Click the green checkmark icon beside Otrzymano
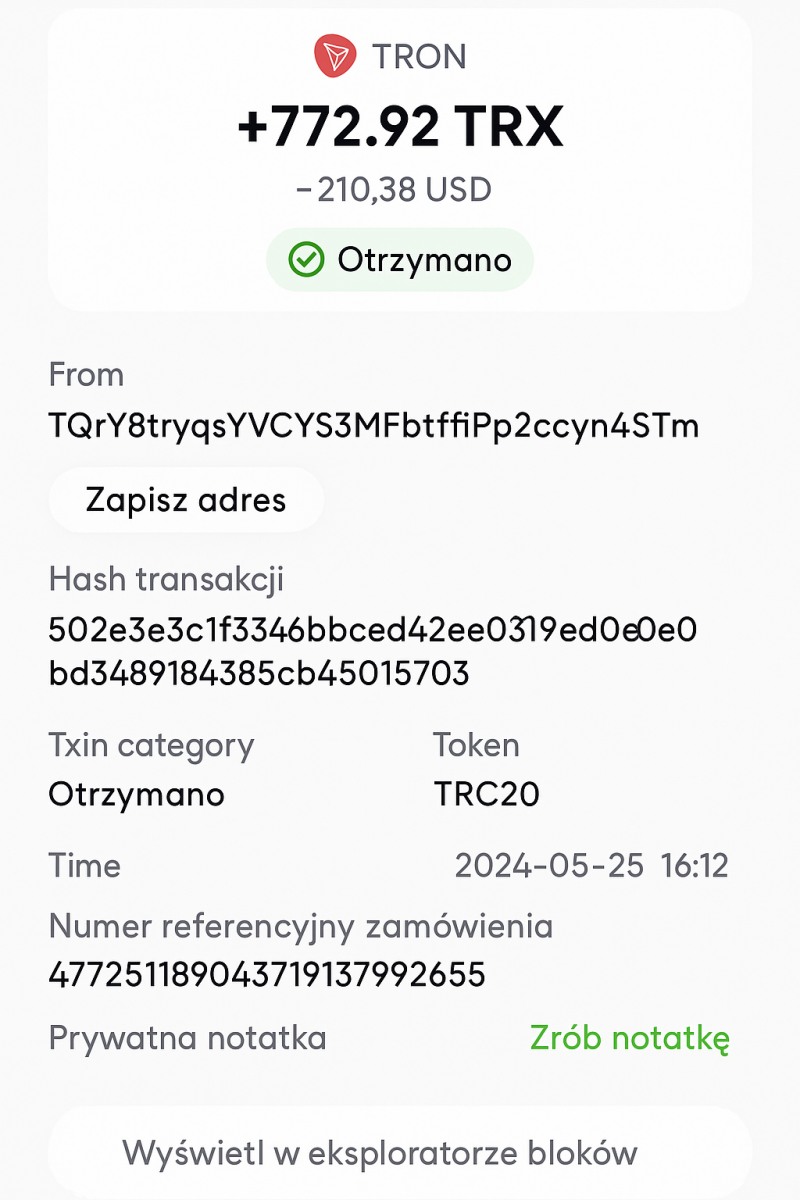The width and height of the screenshot is (800, 1200). tap(304, 260)
